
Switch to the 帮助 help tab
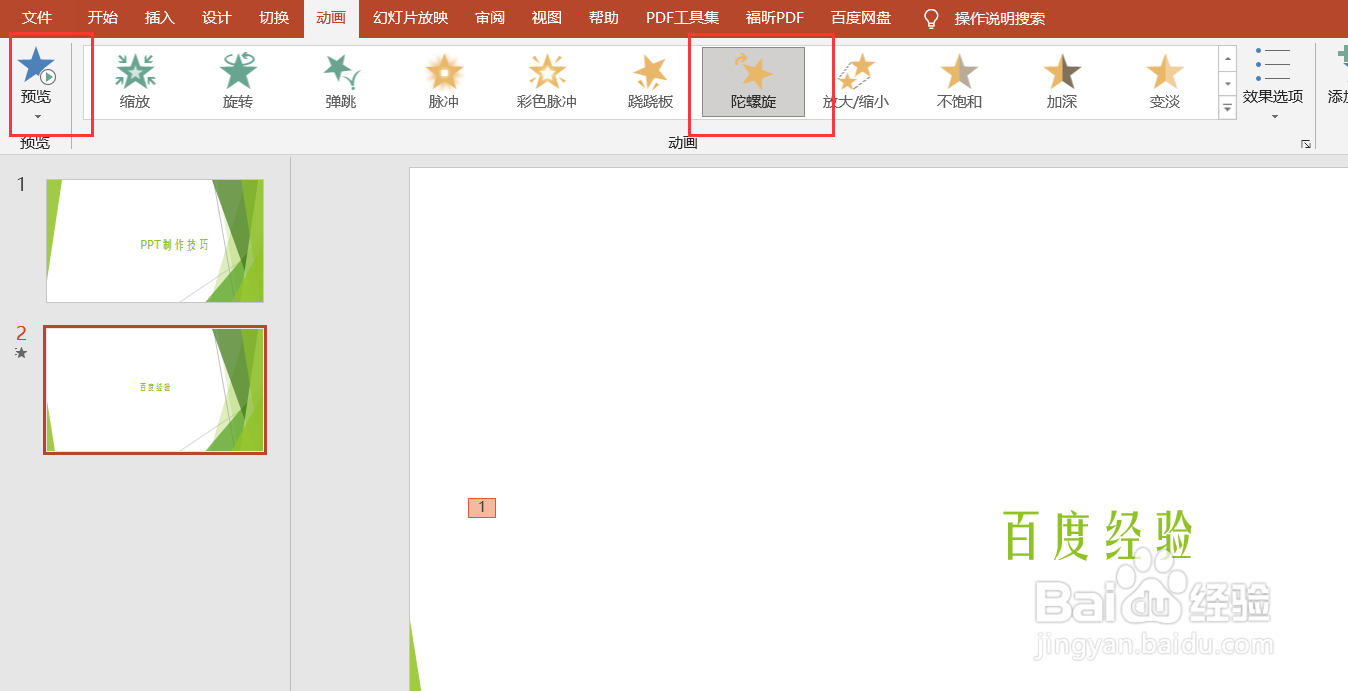tap(603, 18)
